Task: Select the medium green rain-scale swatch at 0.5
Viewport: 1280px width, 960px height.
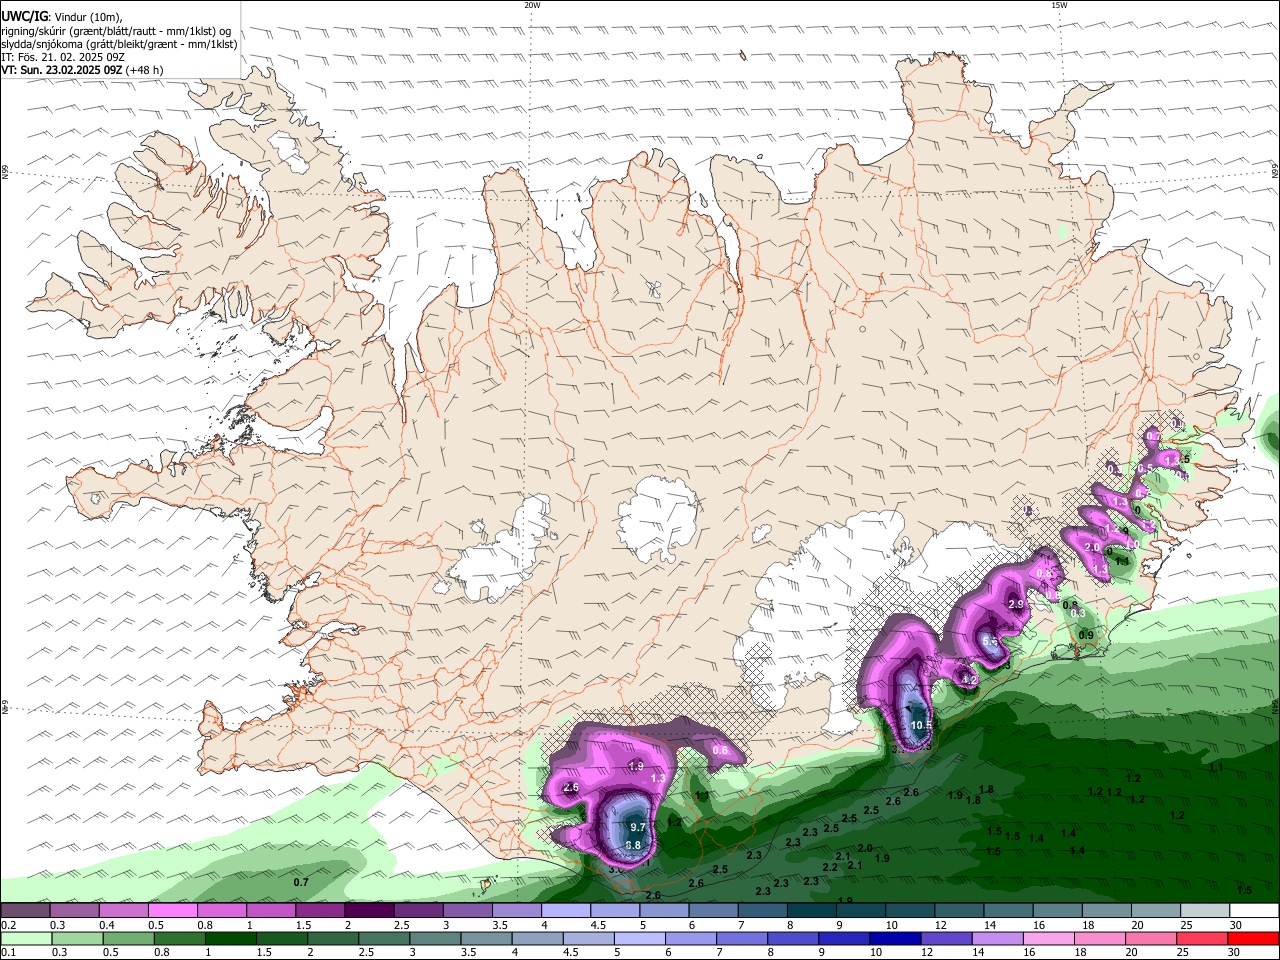Action: click(128, 939)
